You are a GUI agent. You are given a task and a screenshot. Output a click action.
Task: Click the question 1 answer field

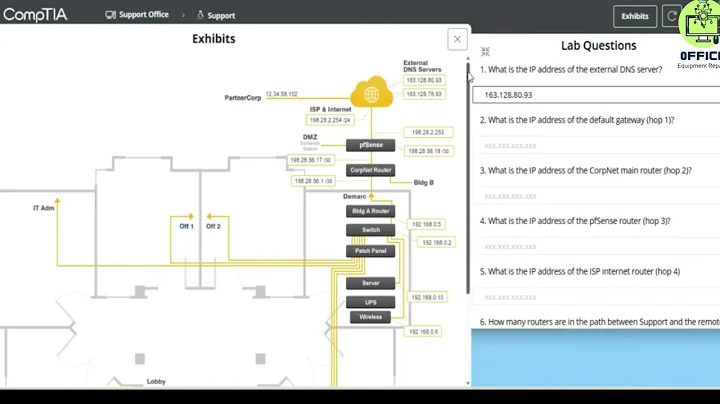click(596, 95)
